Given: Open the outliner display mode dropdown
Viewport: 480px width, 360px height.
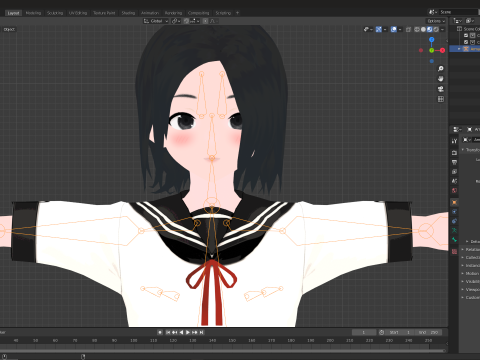Looking at the screenshot, I should [x=457, y=21].
